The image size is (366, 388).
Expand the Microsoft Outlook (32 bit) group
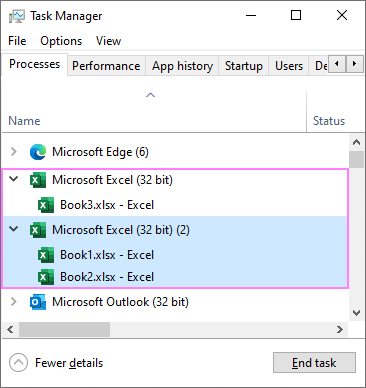14,302
